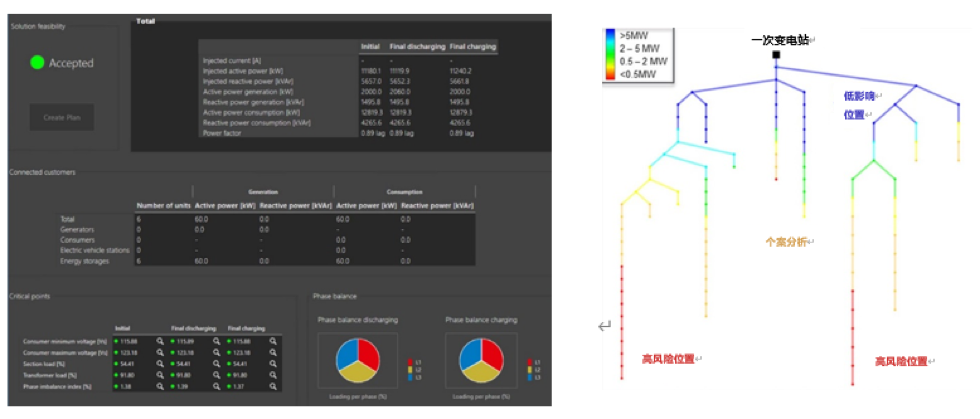
Task: Click the Number of units column header
Action: pos(162,206)
